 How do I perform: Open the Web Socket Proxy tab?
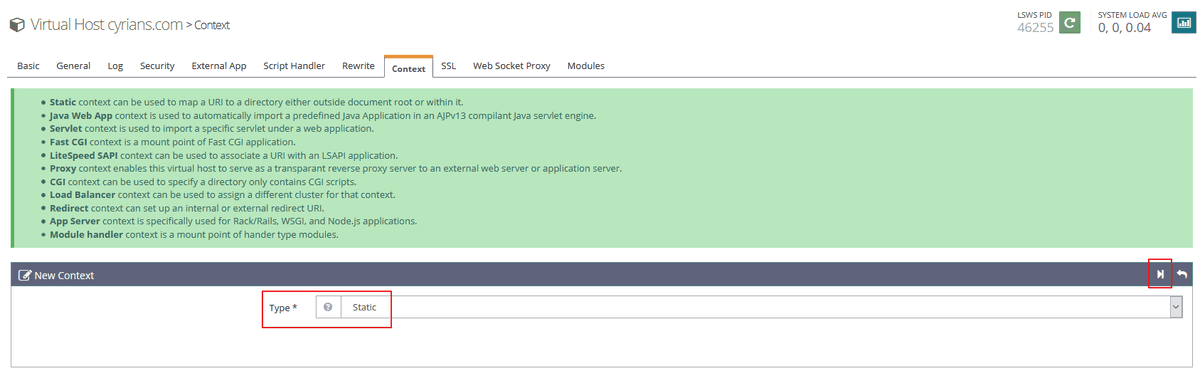click(512, 66)
